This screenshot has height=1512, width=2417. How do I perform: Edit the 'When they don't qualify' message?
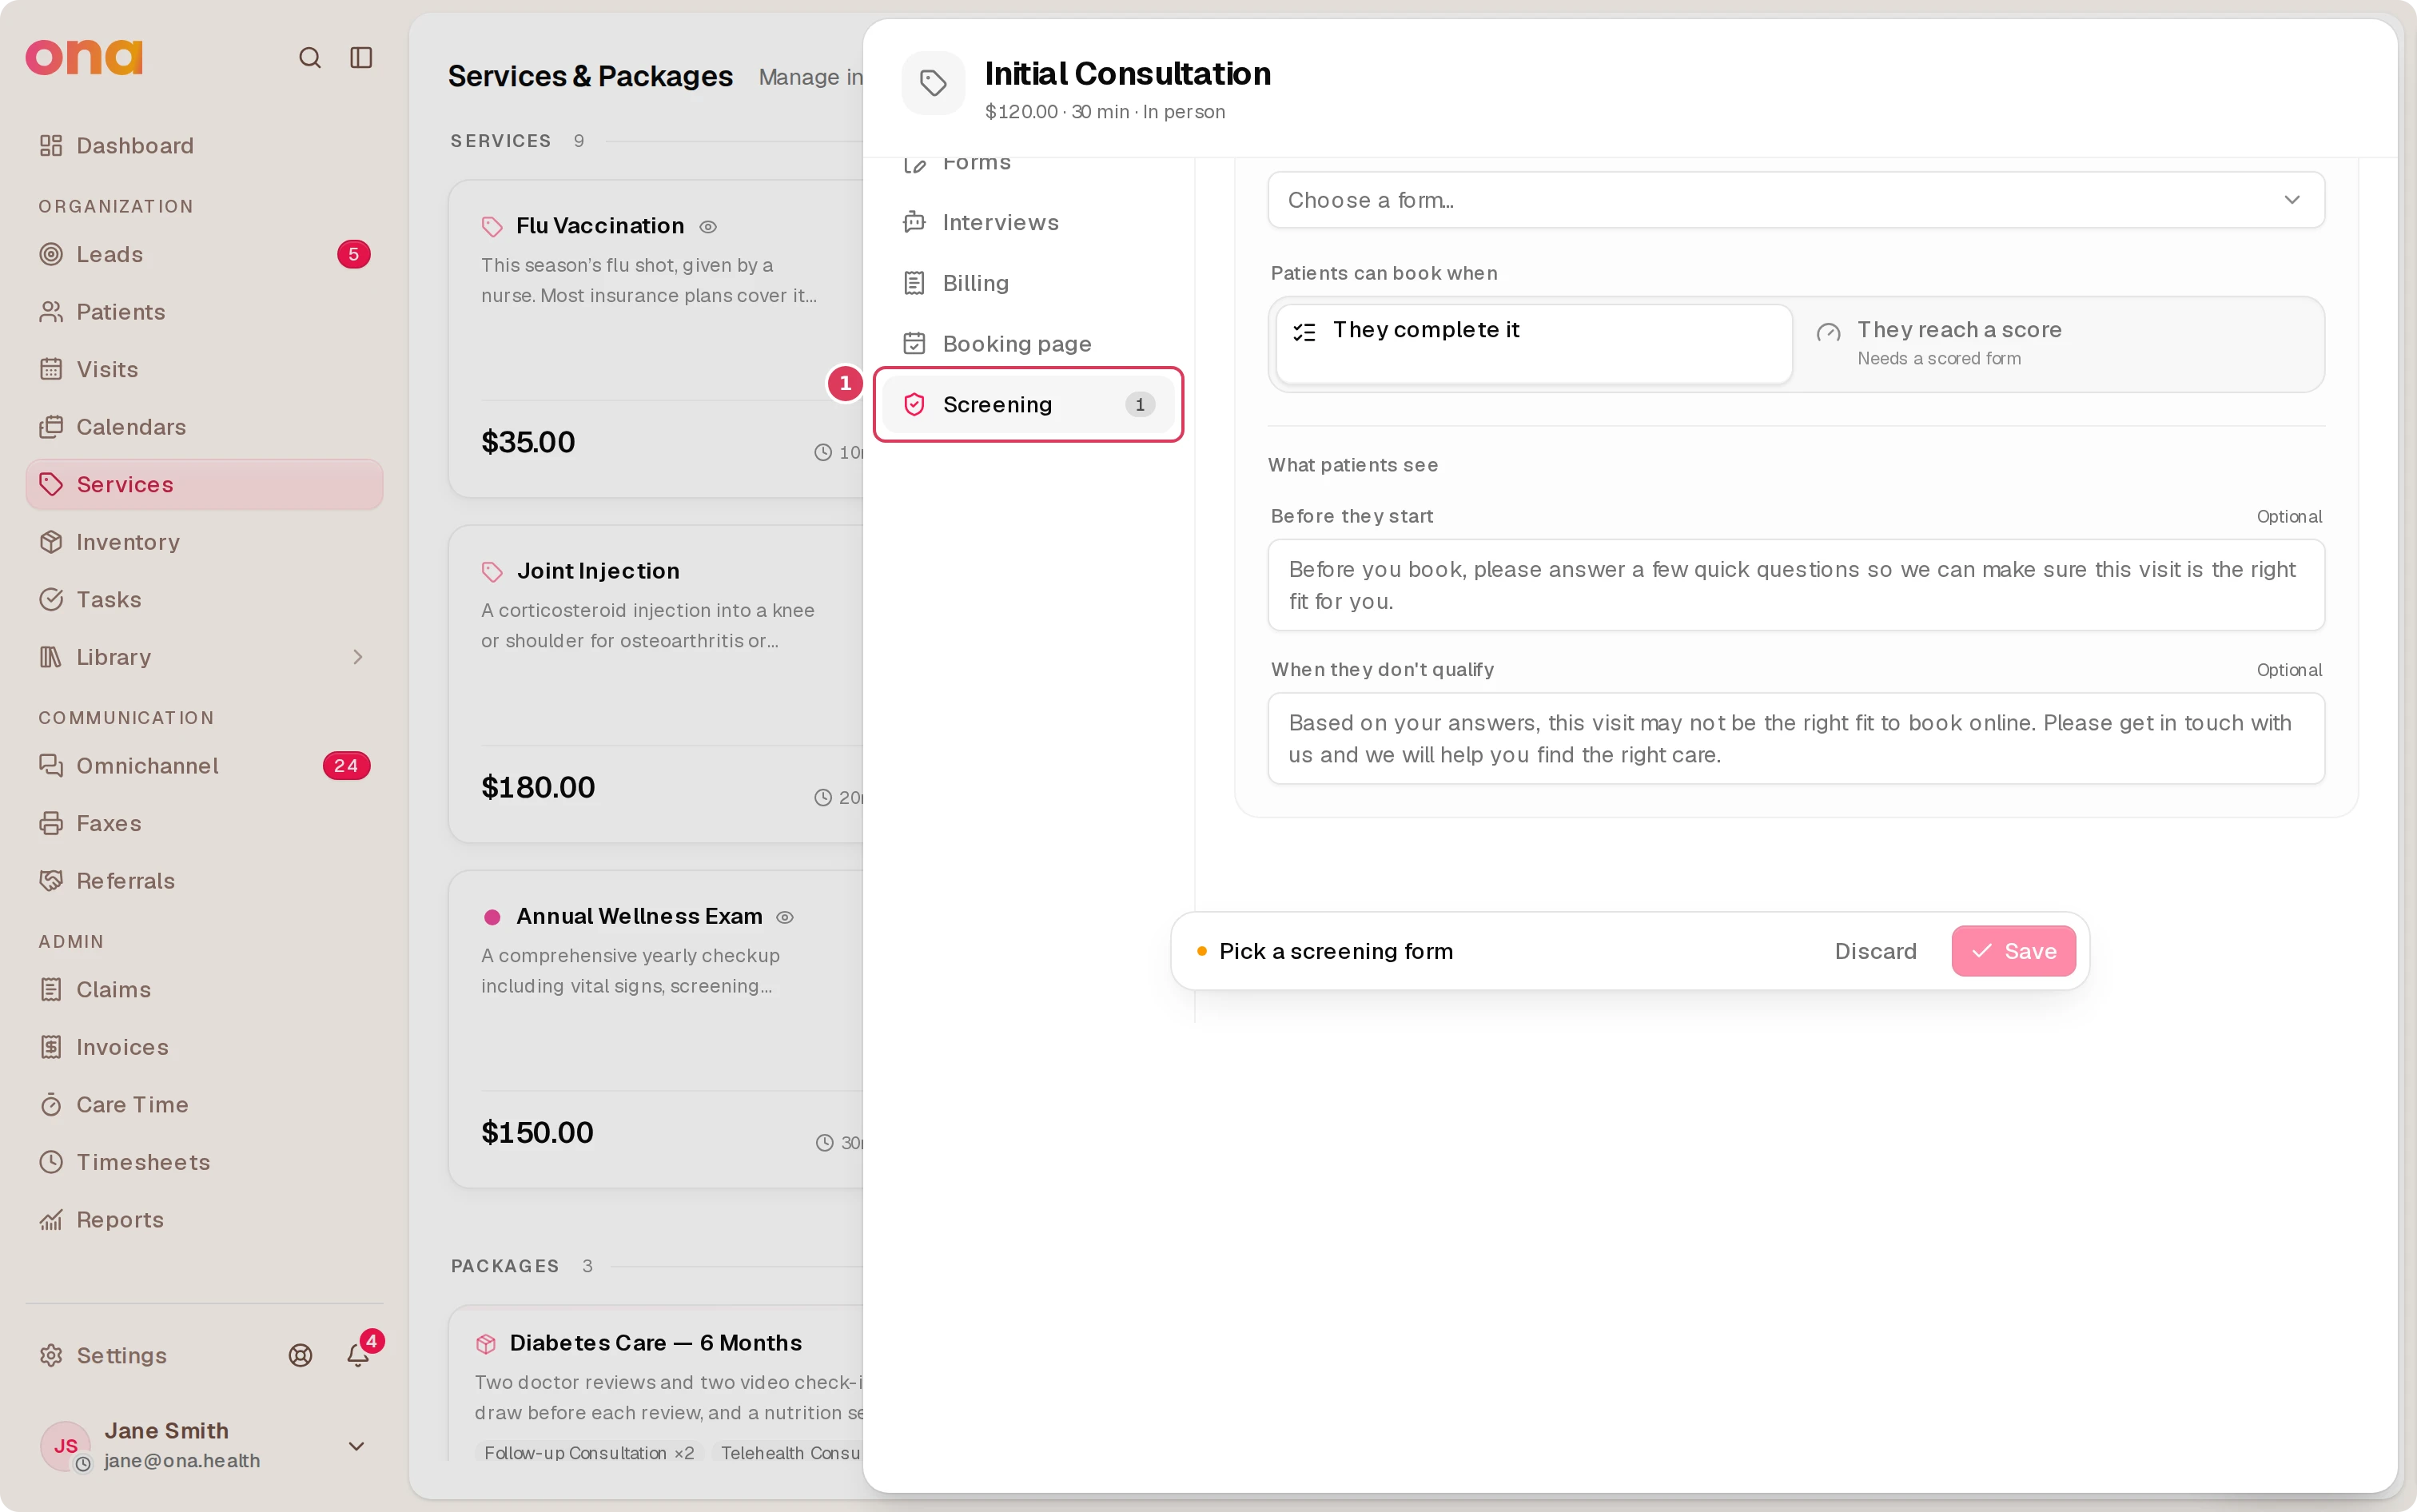(x=1796, y=739)
